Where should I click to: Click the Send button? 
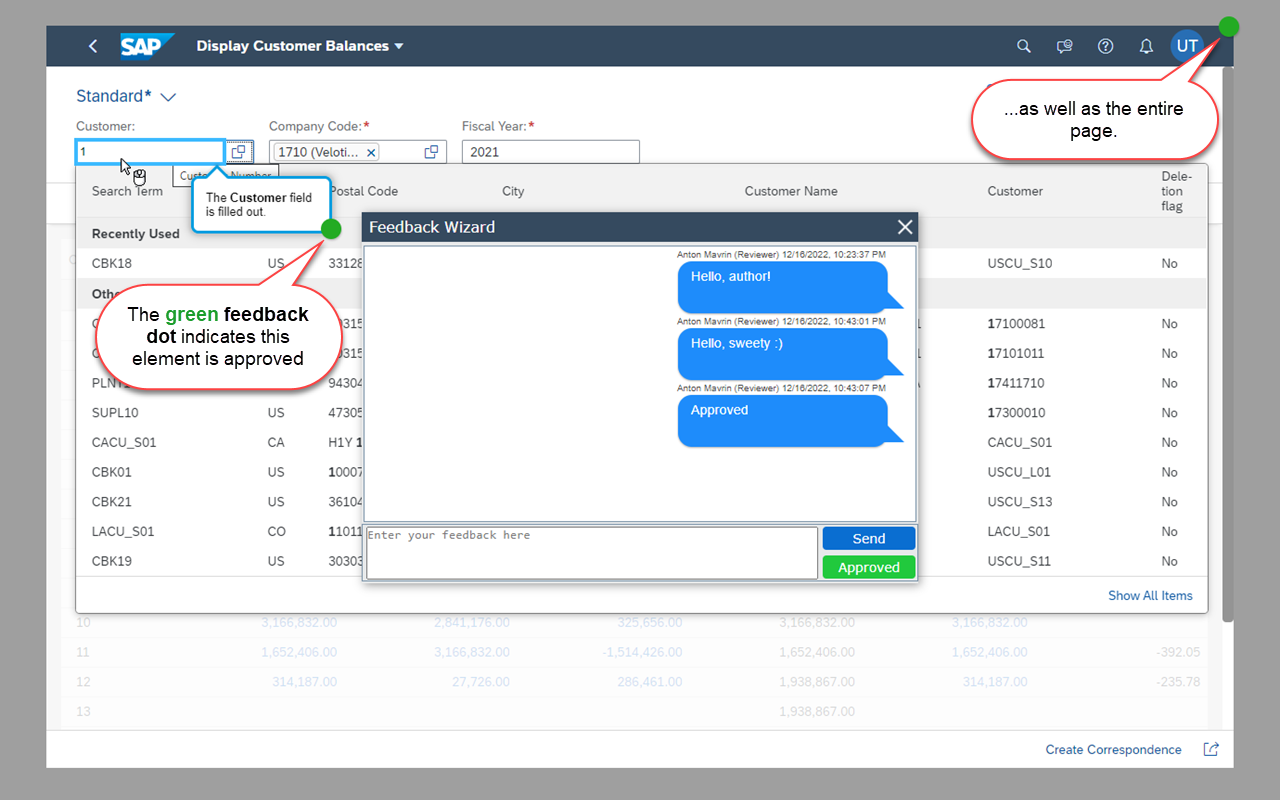868,538
